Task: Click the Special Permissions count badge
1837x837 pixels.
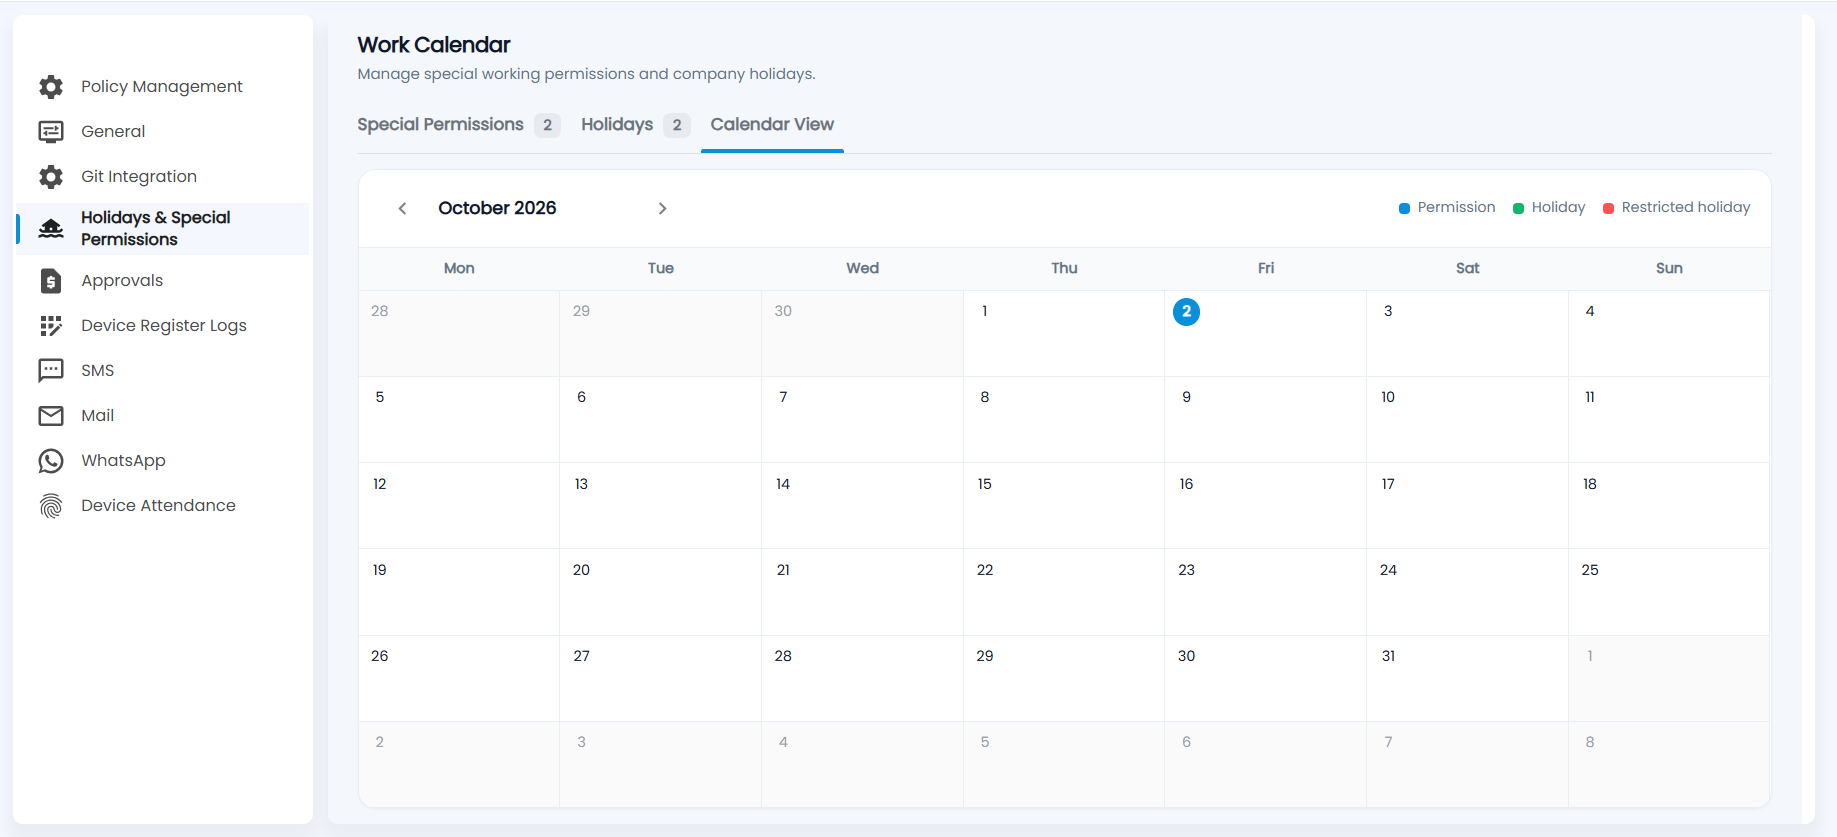Action: pos(547,125)
